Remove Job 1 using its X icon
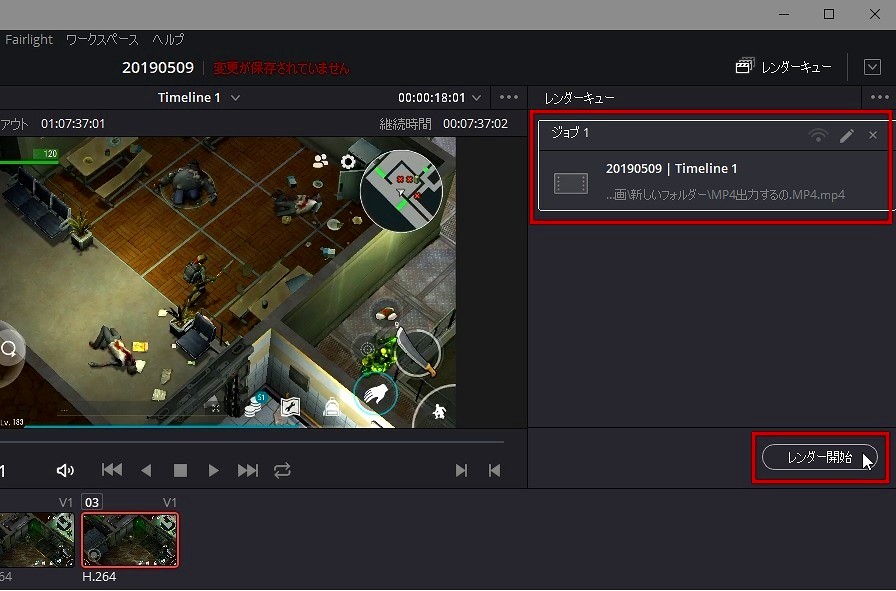The image size is (896, 591). point(873,135)
